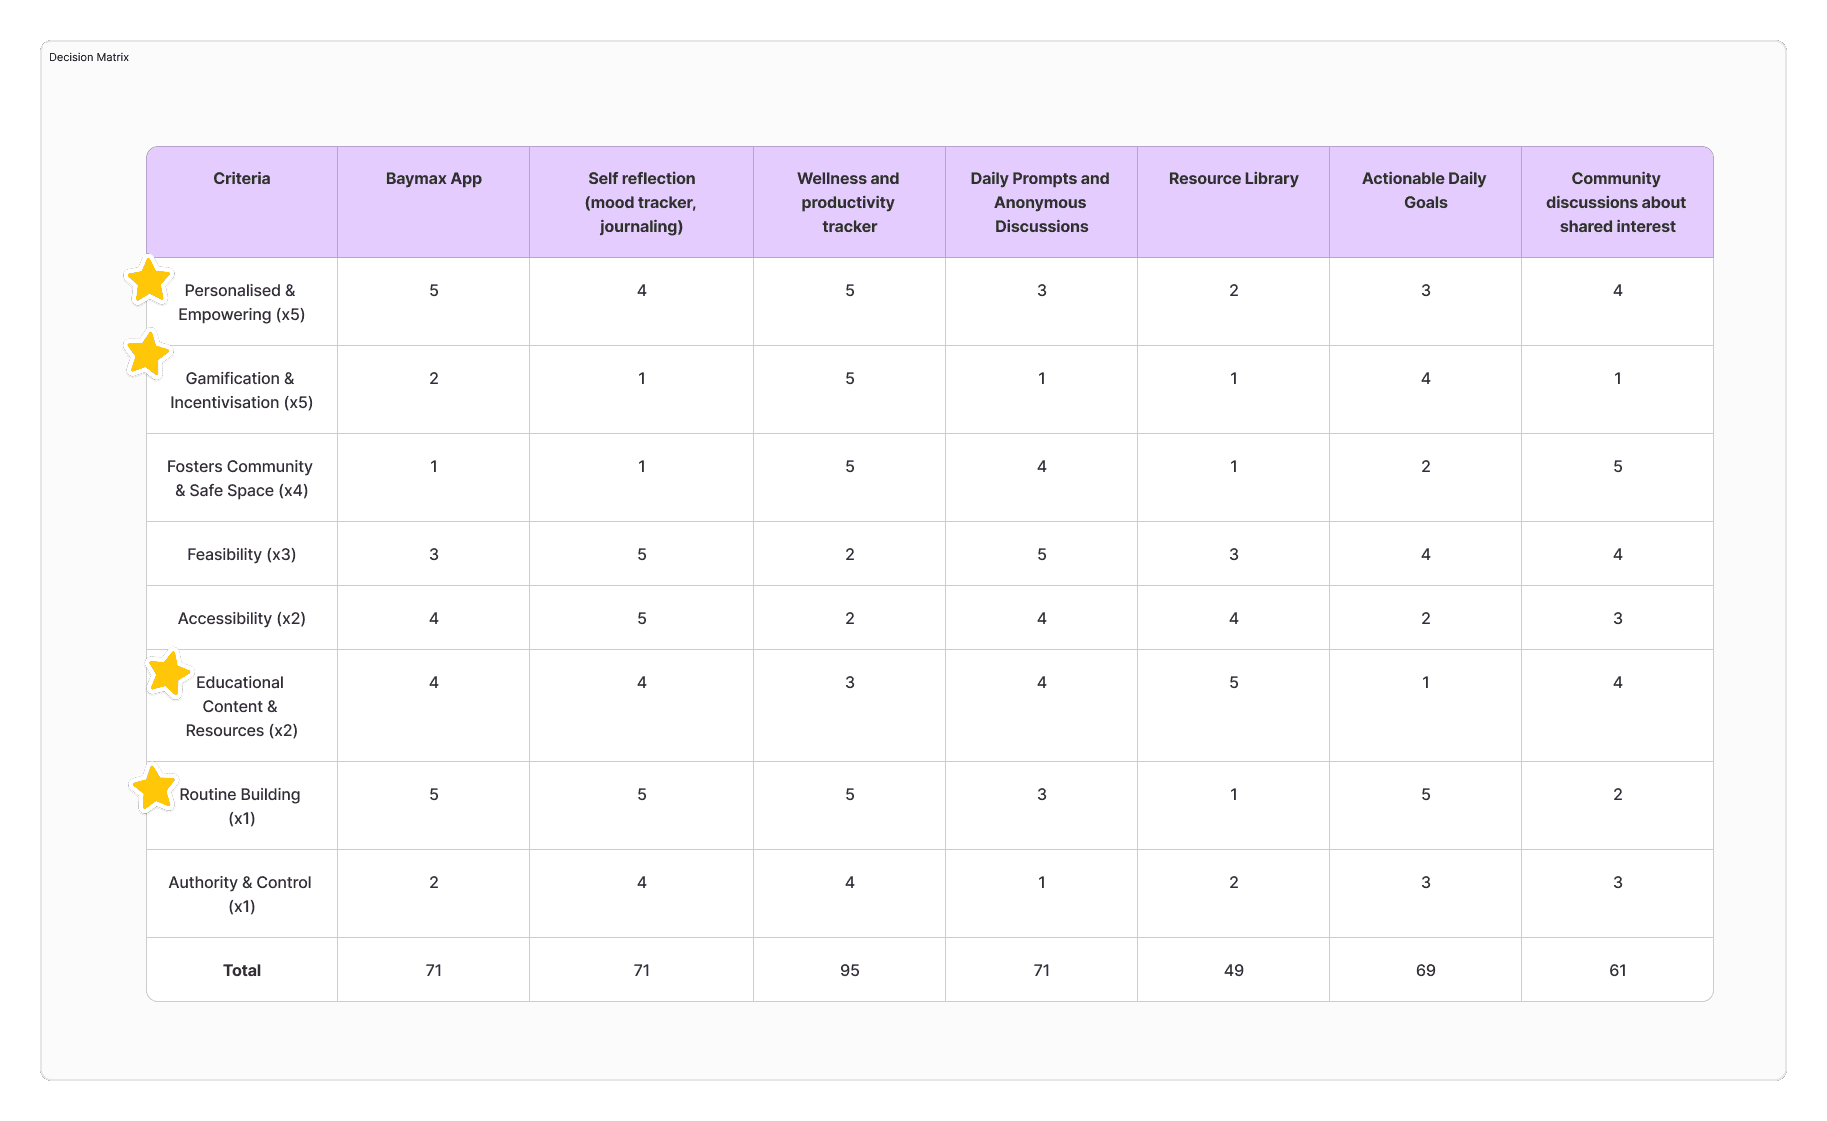The height and width of the screenshot is (1121, 1827).
Task: Select Wellness tracker score for Educational Content
Action: tap(850, 706)
